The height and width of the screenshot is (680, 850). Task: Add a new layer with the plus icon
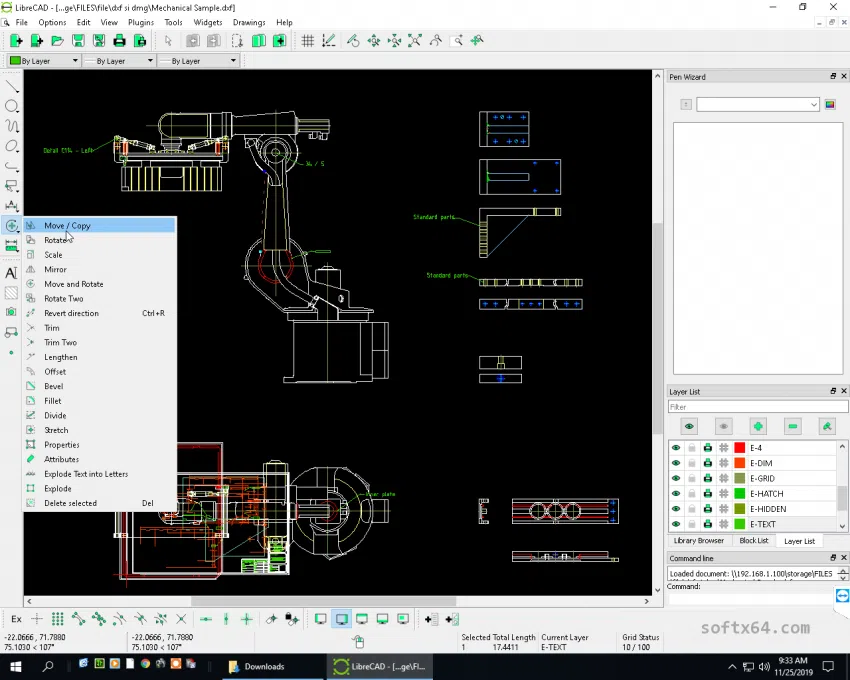click(x=758, y=427)
